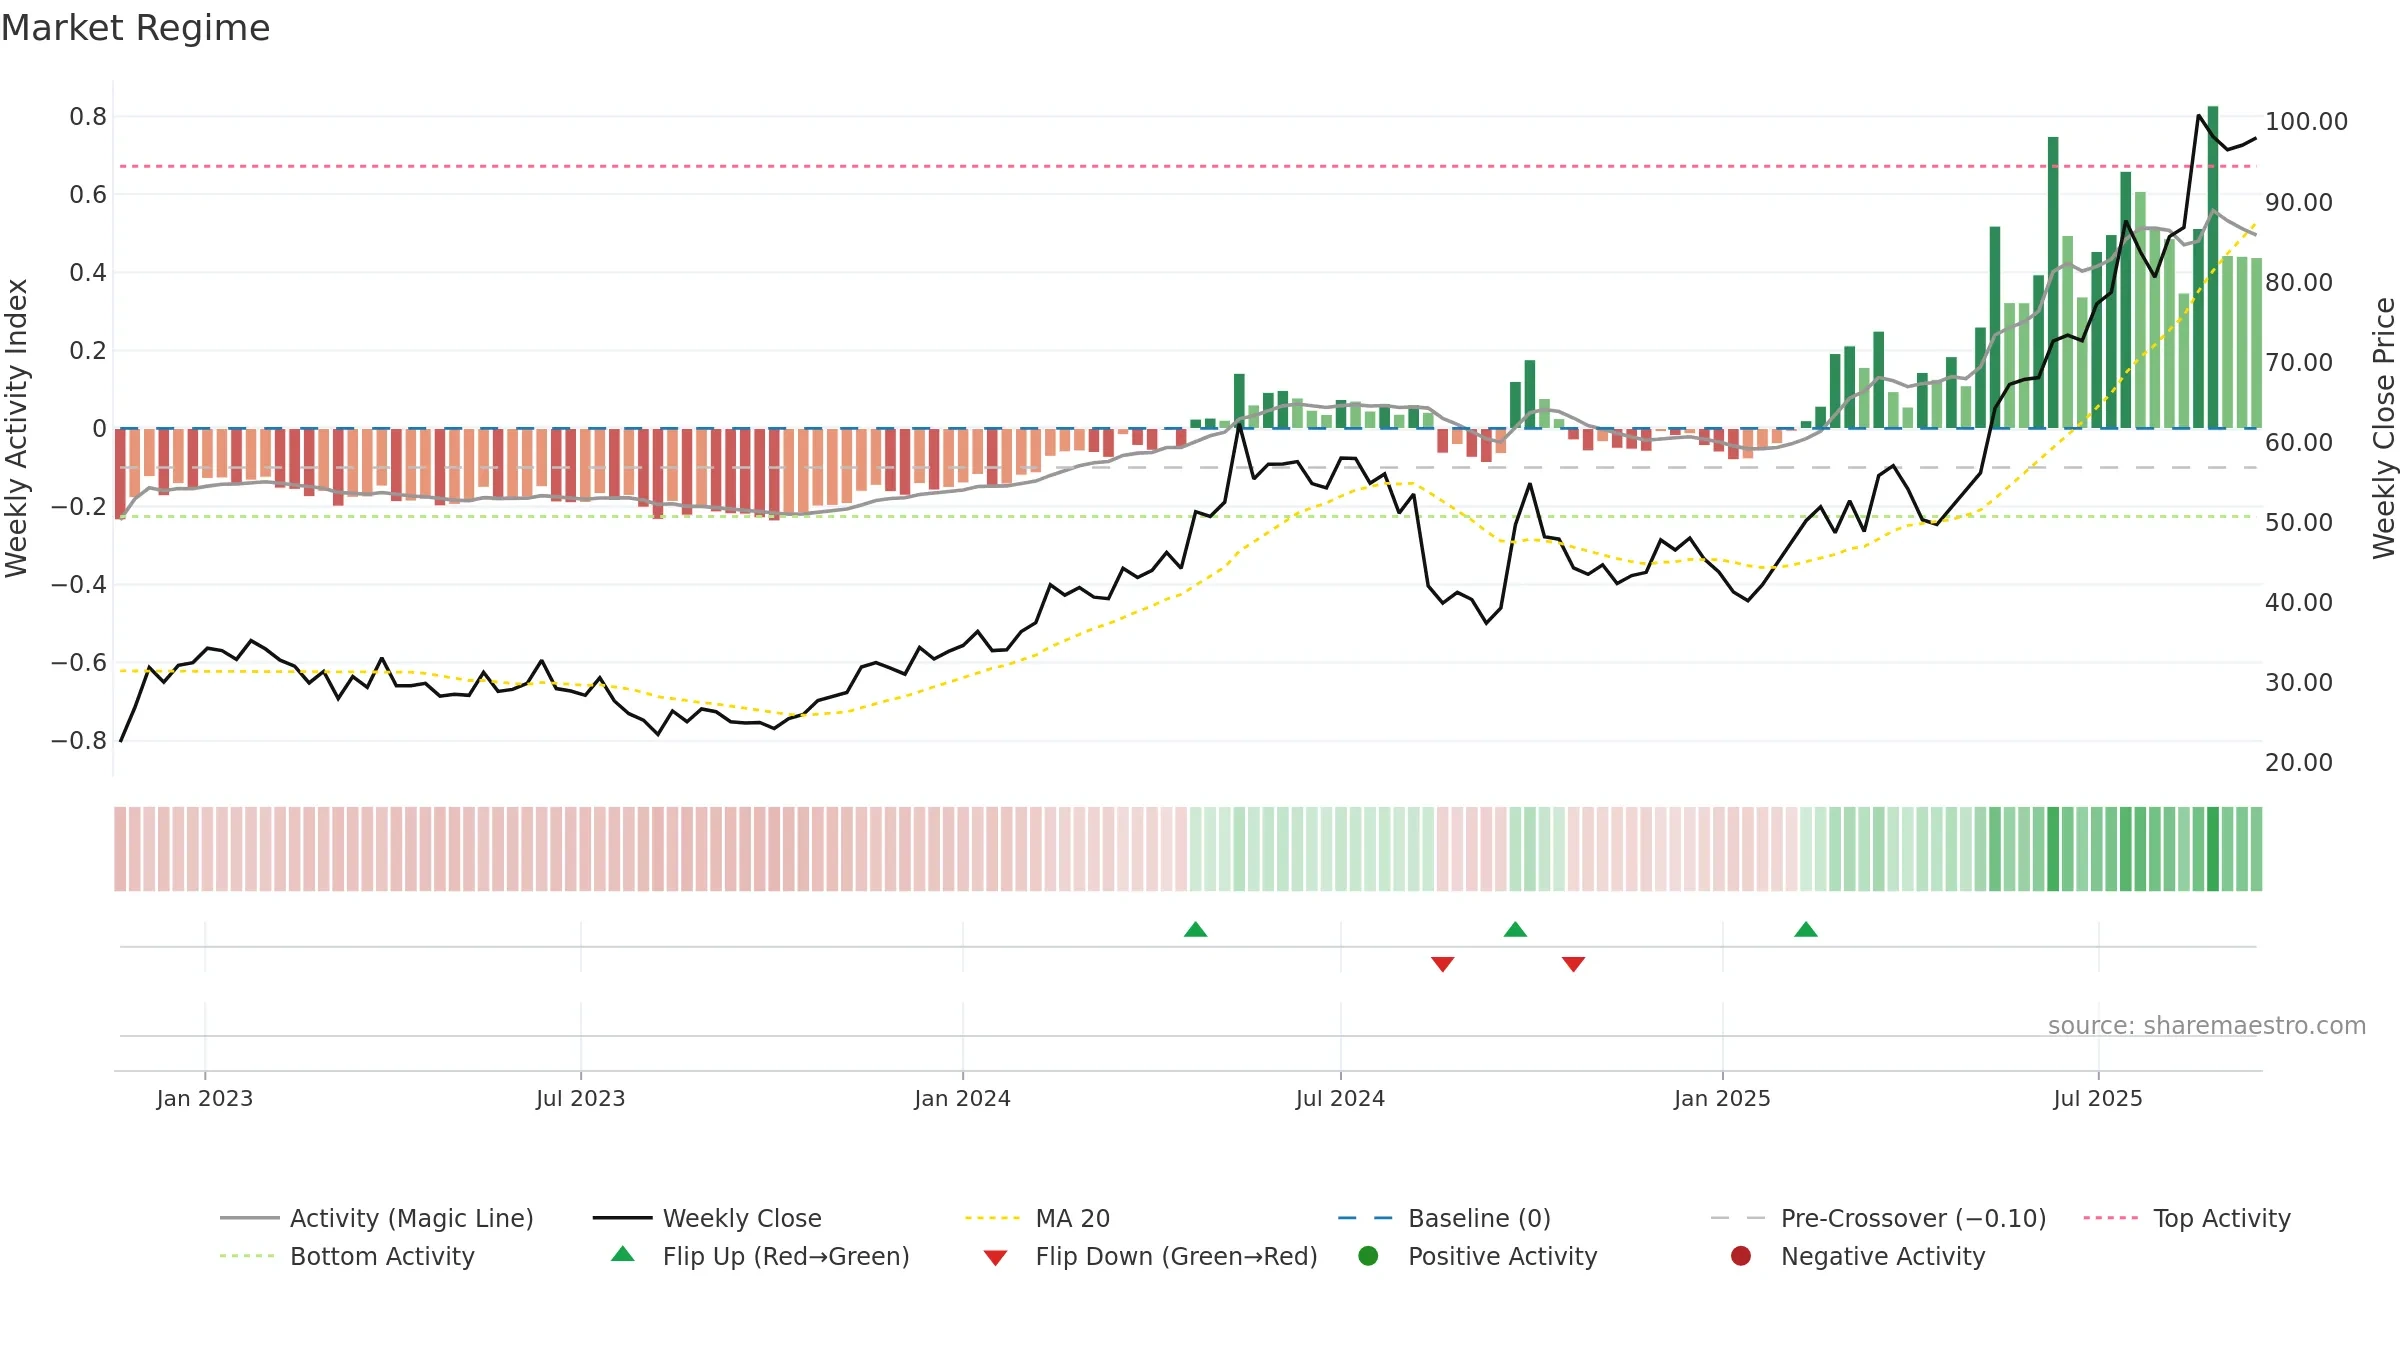Screen dimensions: 2400x1350
Task: Click the Jul 2024 x-axis label
Action: pyautogui.click(x=1341, y=1099)
